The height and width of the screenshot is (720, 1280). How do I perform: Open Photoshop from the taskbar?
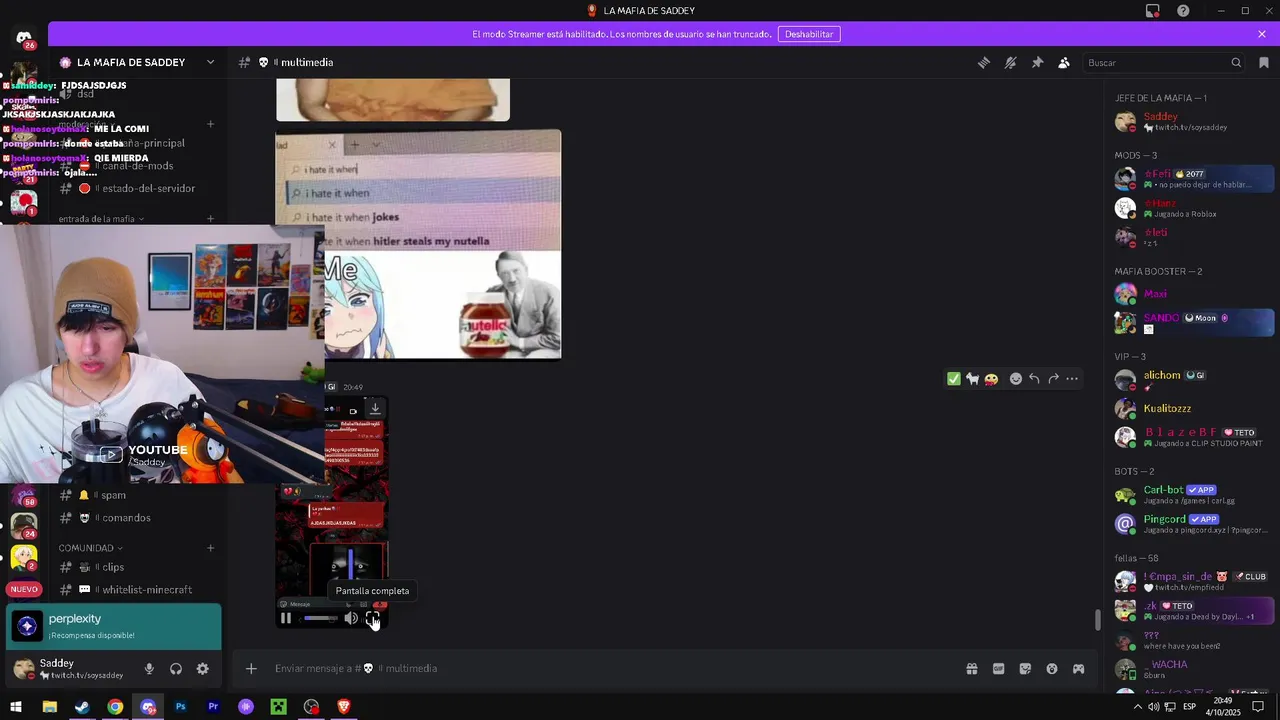coord(180,707)
